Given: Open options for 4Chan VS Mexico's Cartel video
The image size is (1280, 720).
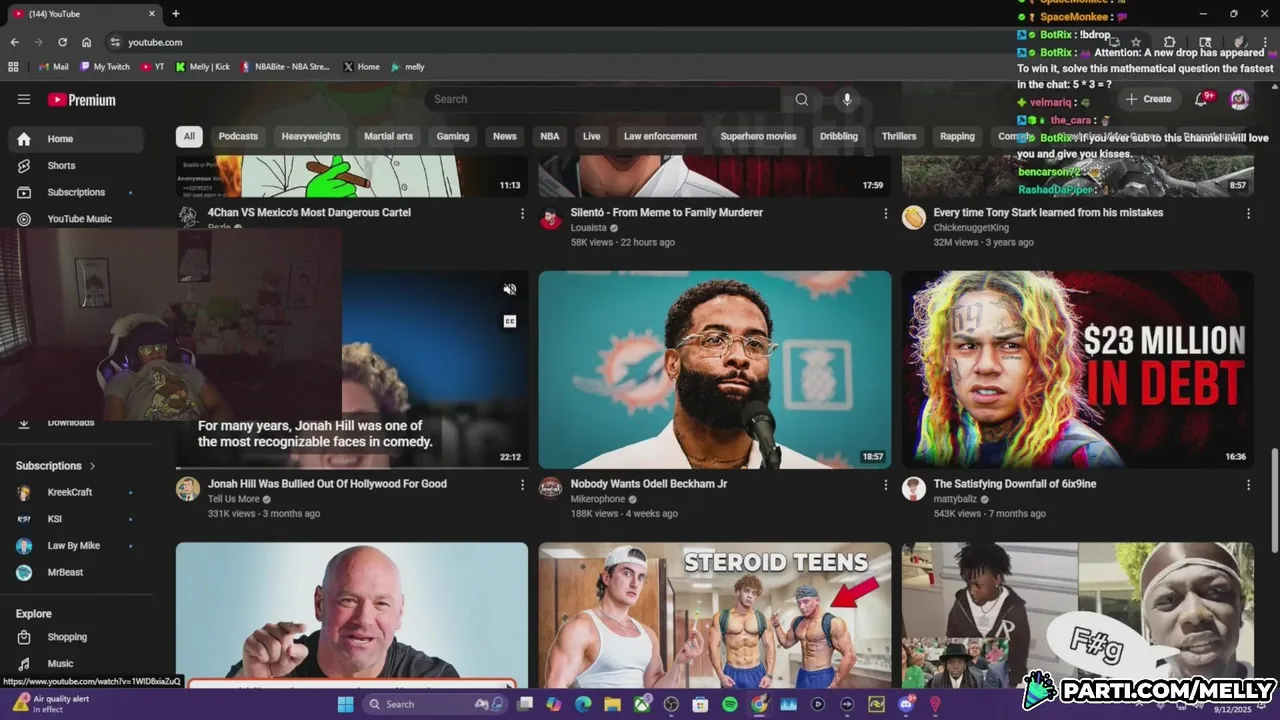Looking at the screenshot, I should pos(522,213).
